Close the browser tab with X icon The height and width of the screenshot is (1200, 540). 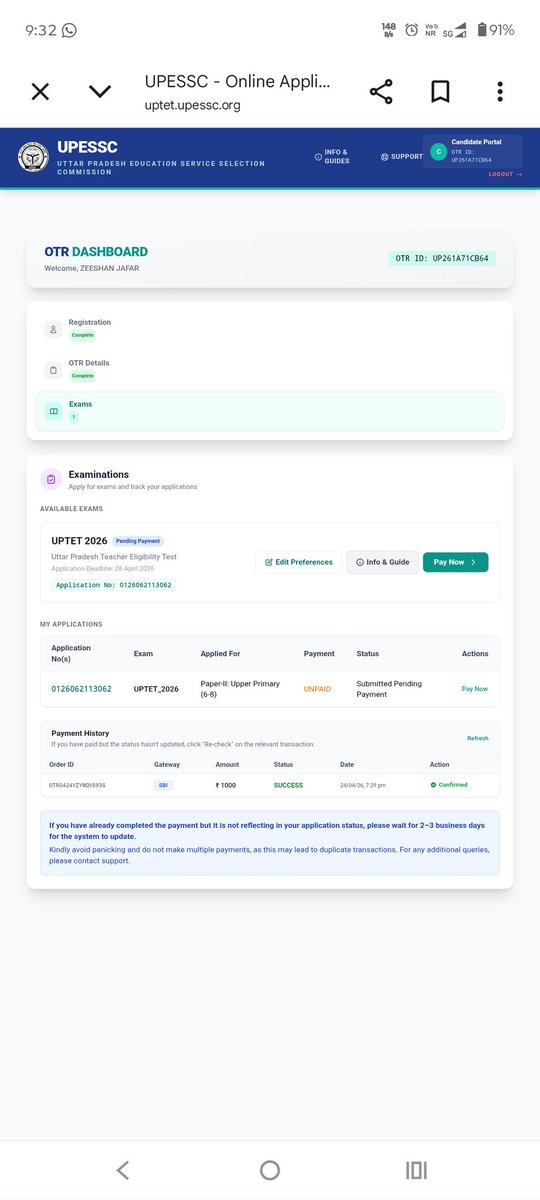pyautogui.click(x=40, y=92)
